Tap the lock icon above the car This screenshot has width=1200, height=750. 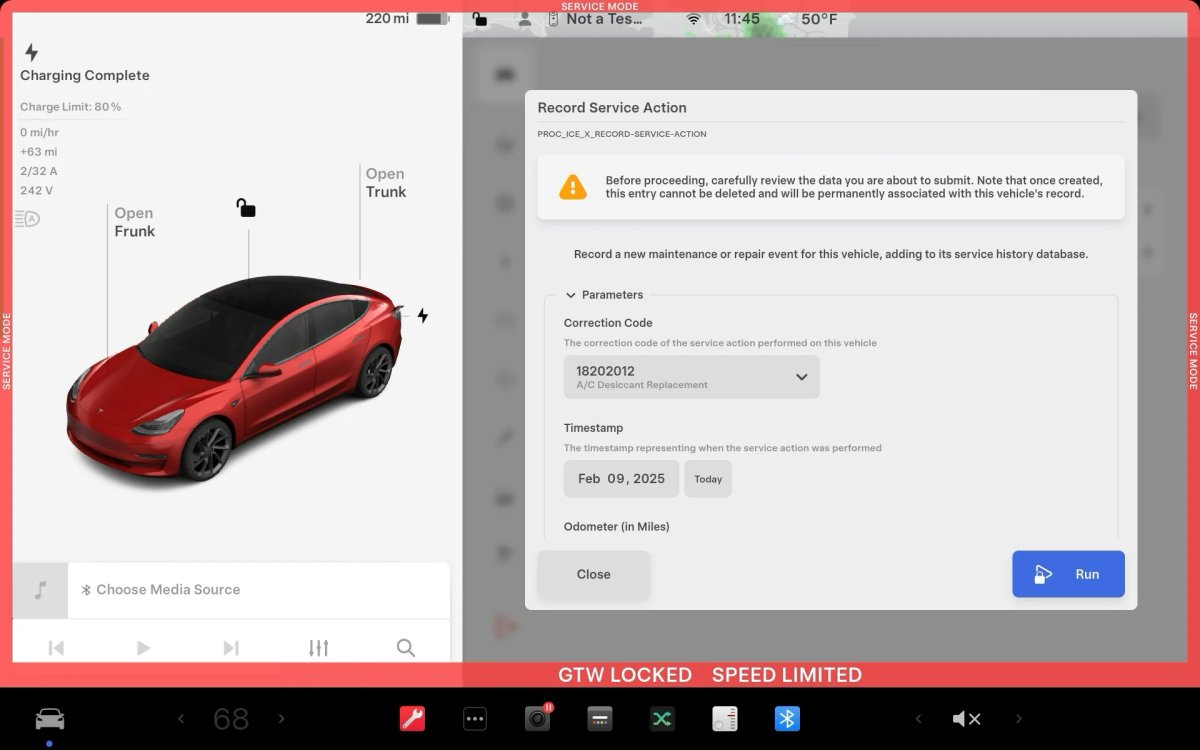tap(246, 208)
